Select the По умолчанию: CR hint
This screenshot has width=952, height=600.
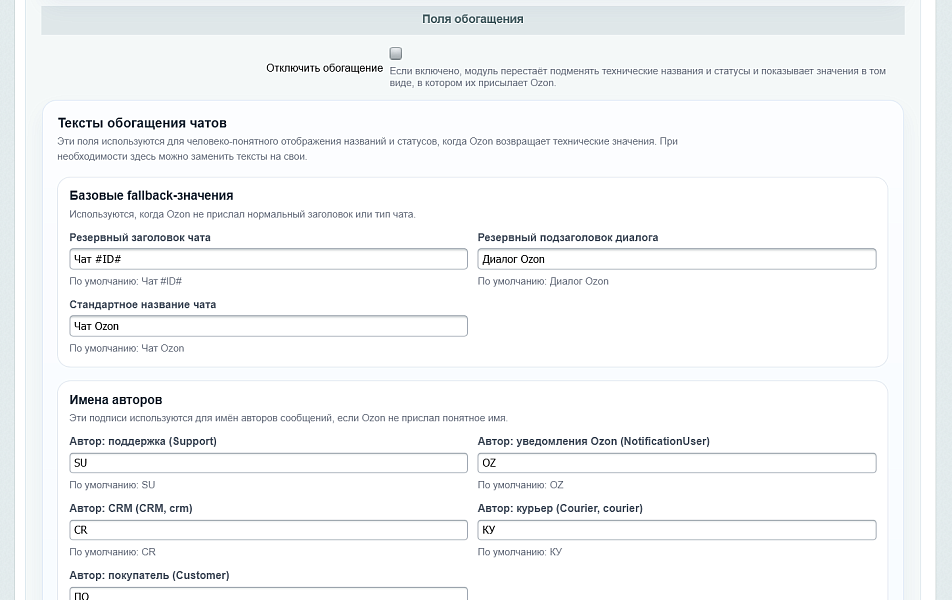point(112,552)
